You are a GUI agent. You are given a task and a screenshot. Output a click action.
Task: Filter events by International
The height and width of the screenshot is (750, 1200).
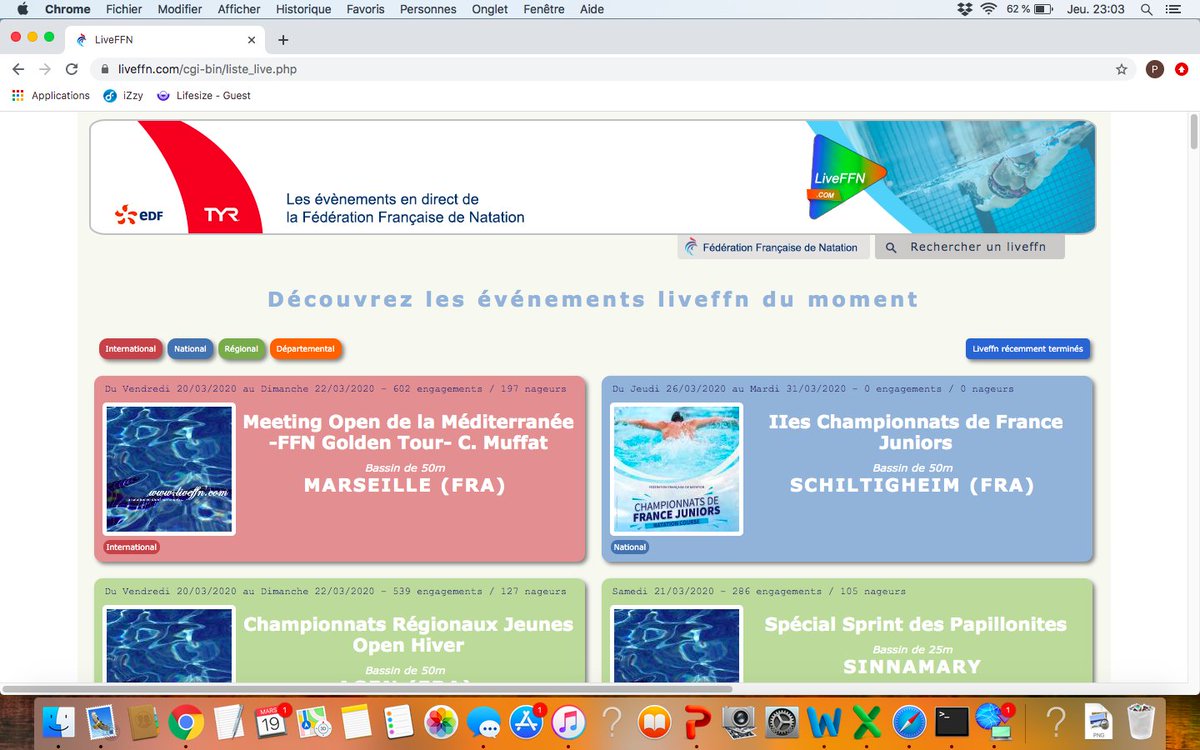click(x=131, y=349)
